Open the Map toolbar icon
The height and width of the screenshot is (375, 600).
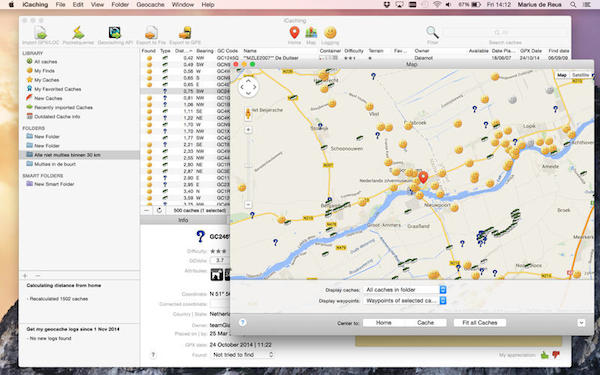pos(311,33)
